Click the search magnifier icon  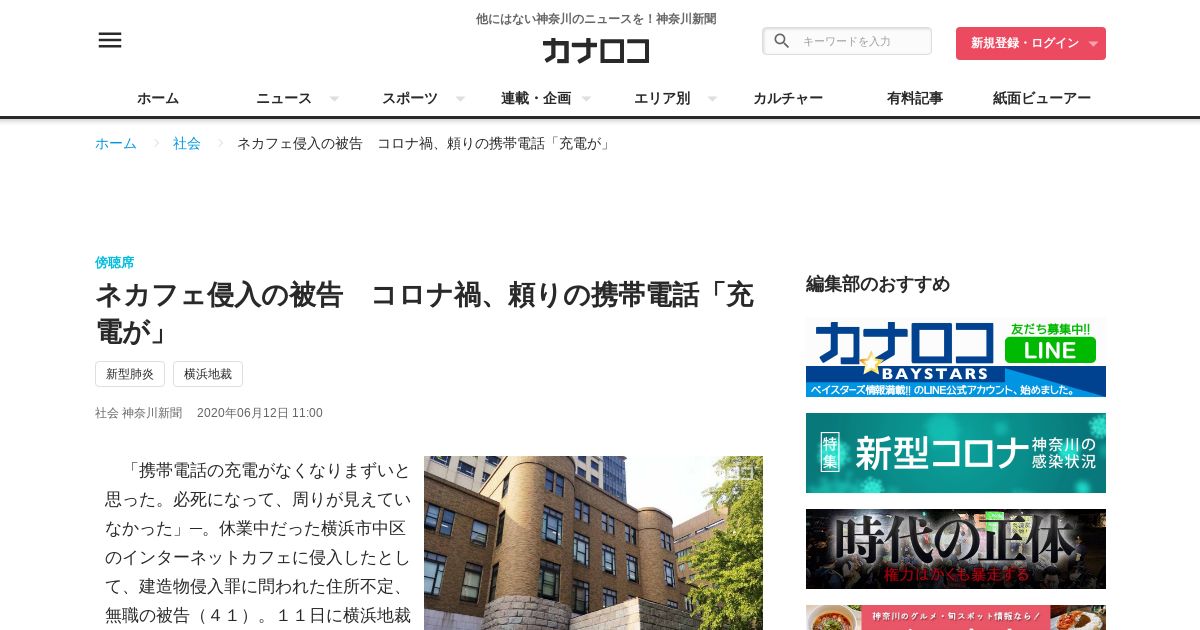[x=782, y=41]
